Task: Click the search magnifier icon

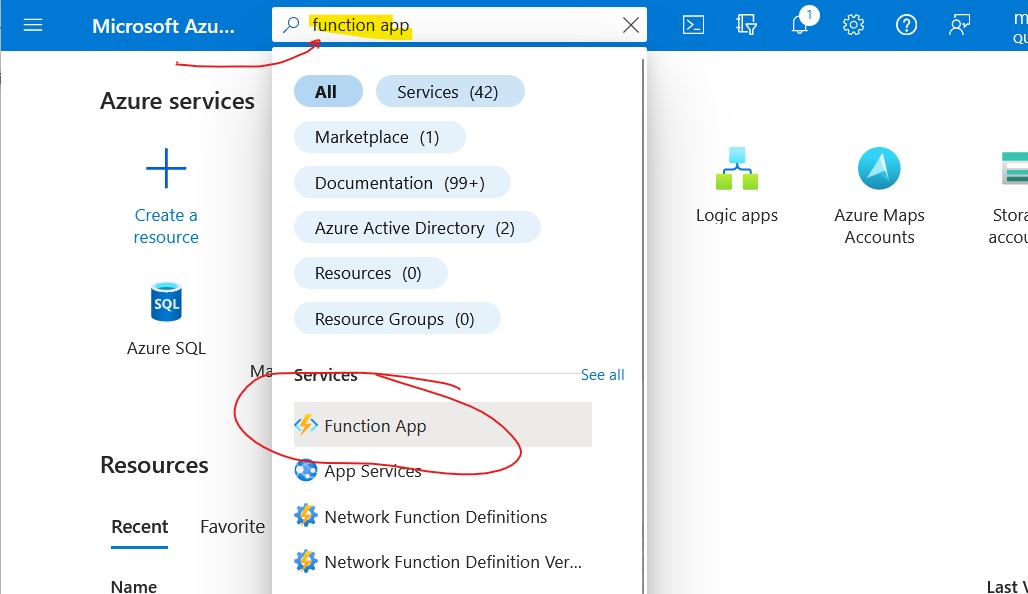Action: (x=291, y=25)
